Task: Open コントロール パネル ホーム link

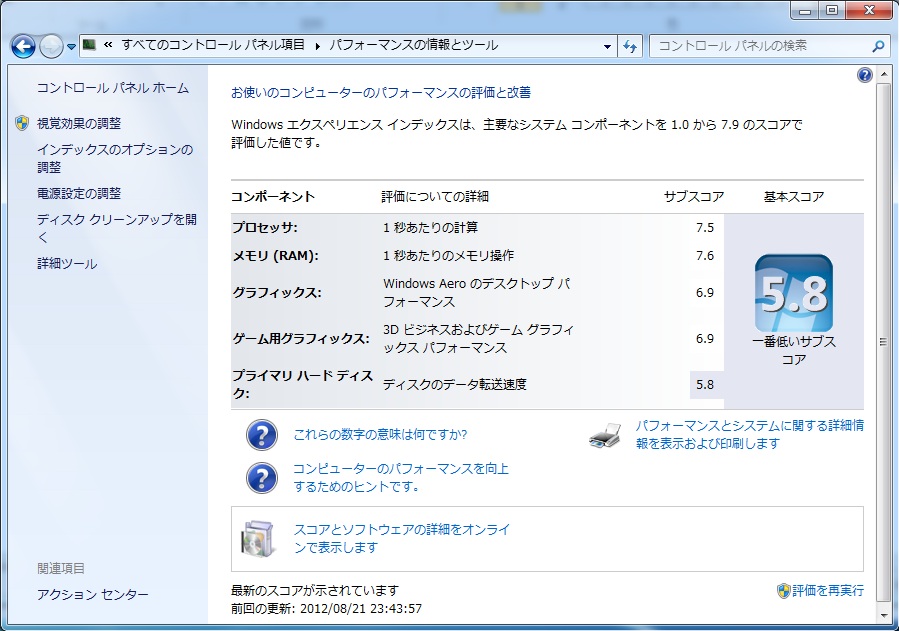Action: (113, 88)
